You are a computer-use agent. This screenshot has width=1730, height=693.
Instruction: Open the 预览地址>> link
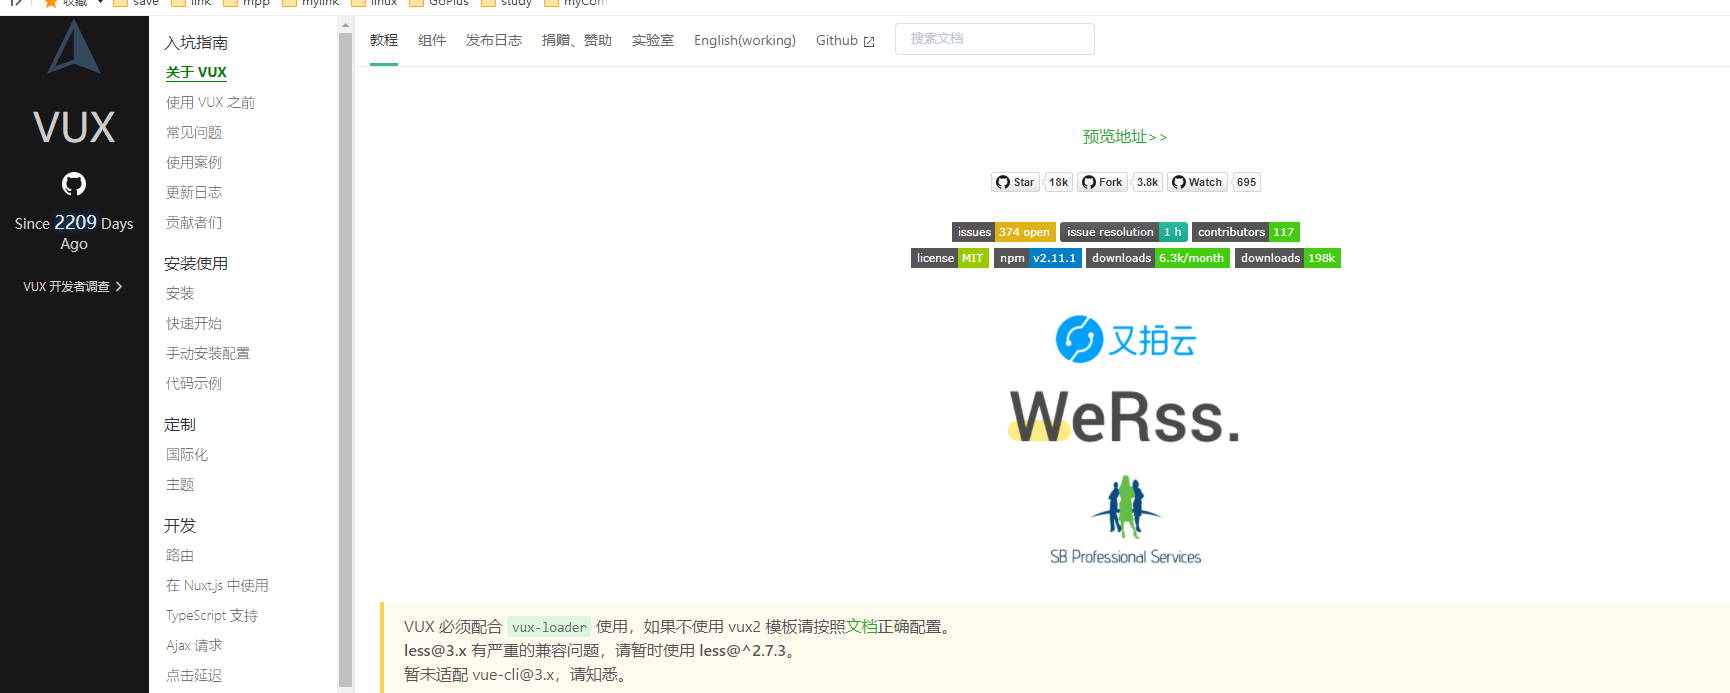pos(1125,137)
